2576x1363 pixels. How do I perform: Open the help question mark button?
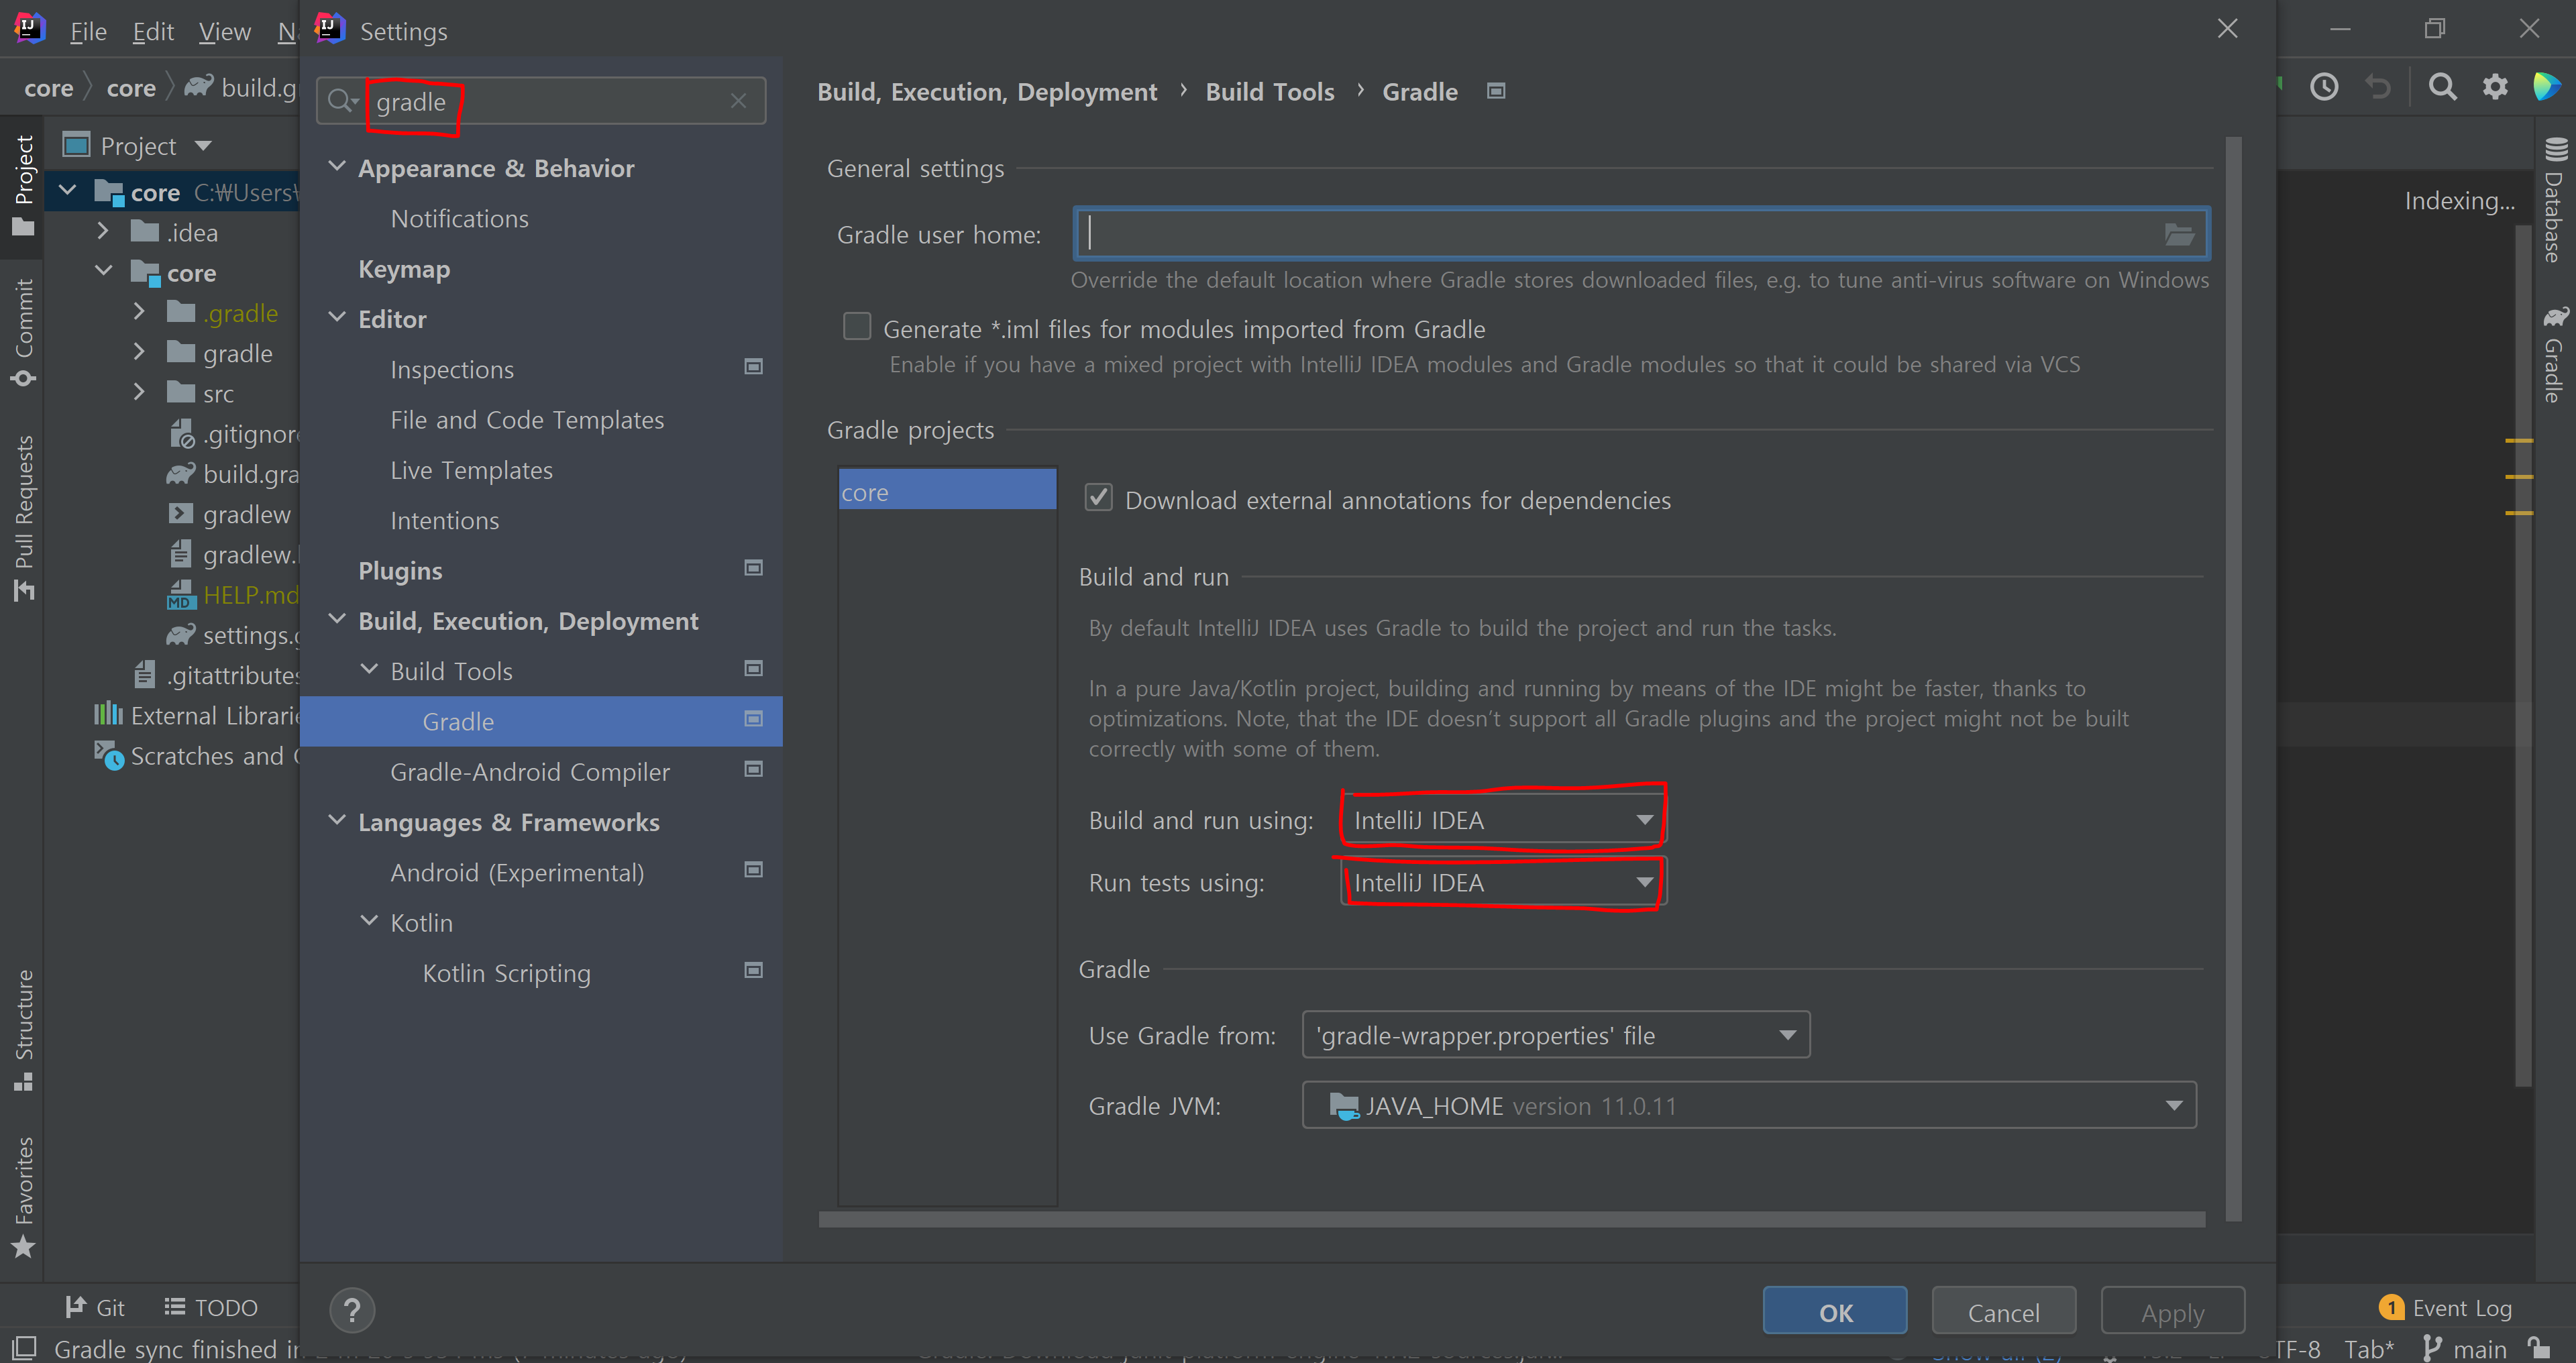[x=352, y=1310]
